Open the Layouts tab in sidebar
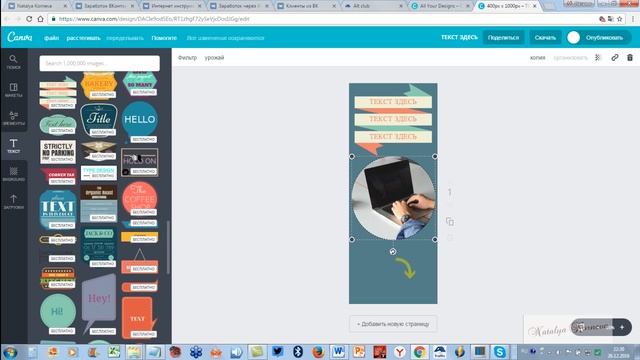640x360 pixels. [x=13, y=90]
